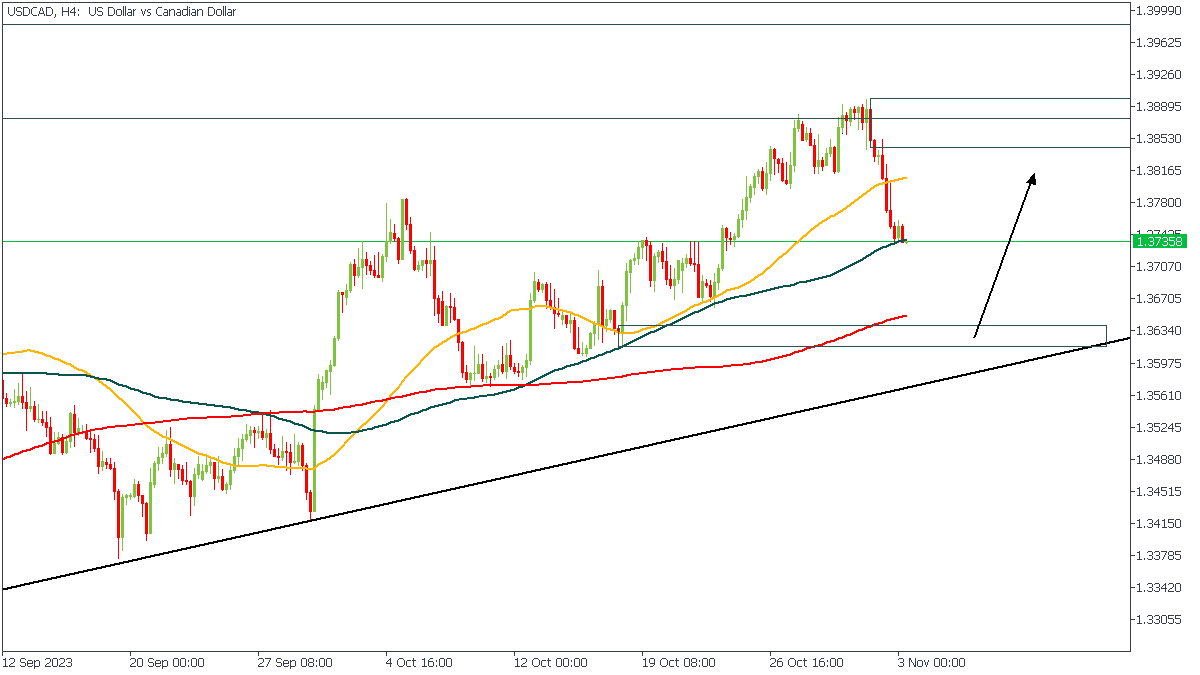Select the 1.37800 price axis label
This screenshot has height=675, width=1200.
point(1160,202)
